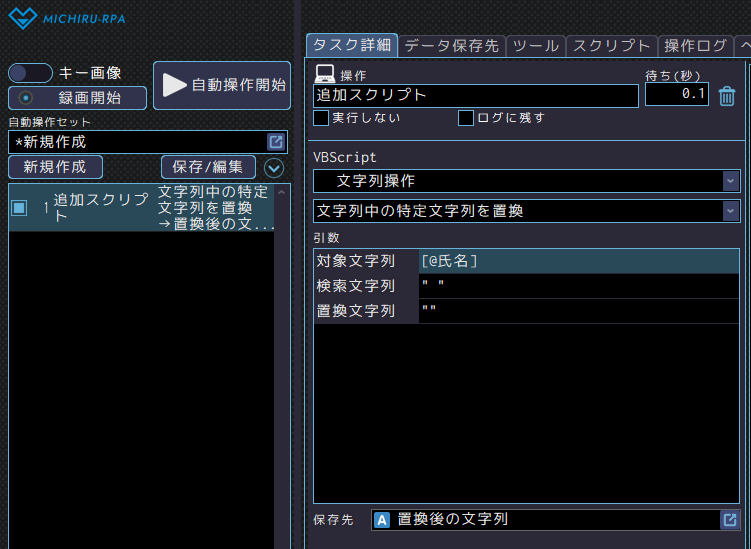The height and width of the screenshot is (549, 751).
Task: Click the open icon in 保存先 field
Action: 730,520
